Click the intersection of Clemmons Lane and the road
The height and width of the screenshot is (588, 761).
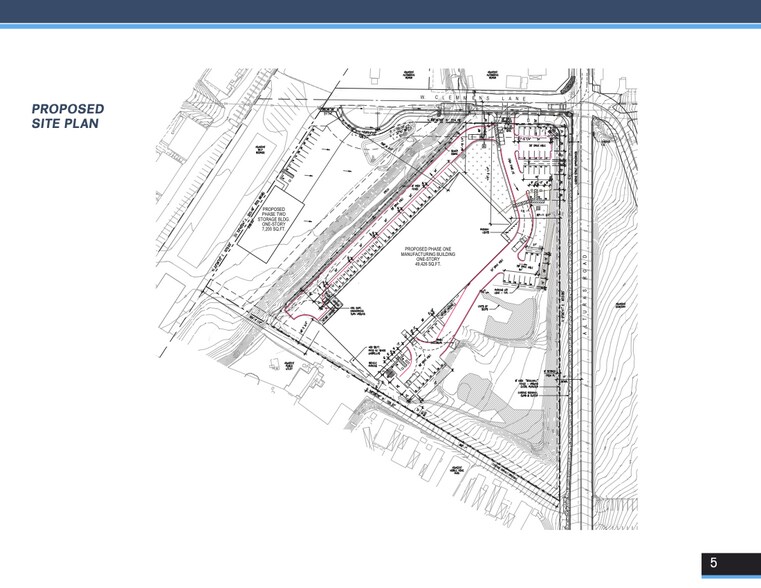578,101
